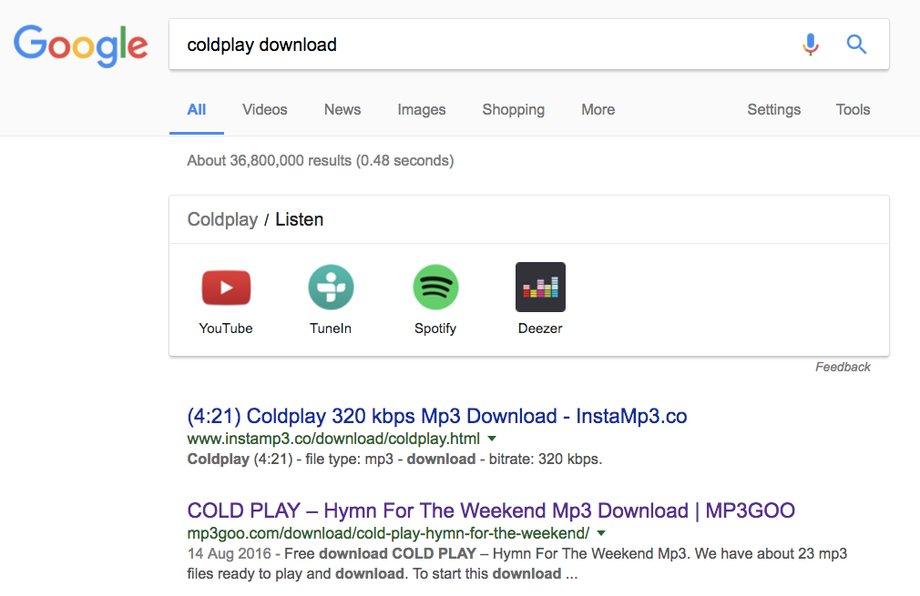
Task: Open search Tools options
Action: coord(853,110)
